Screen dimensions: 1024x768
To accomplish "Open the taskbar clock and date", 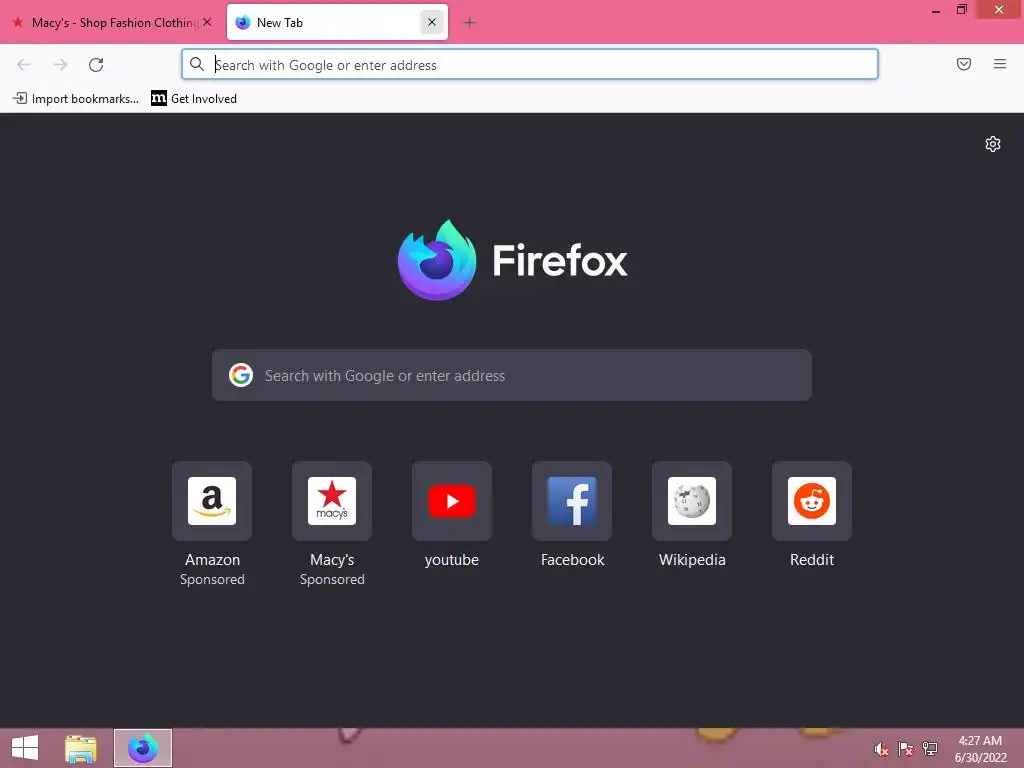I will tap(980, 749).
